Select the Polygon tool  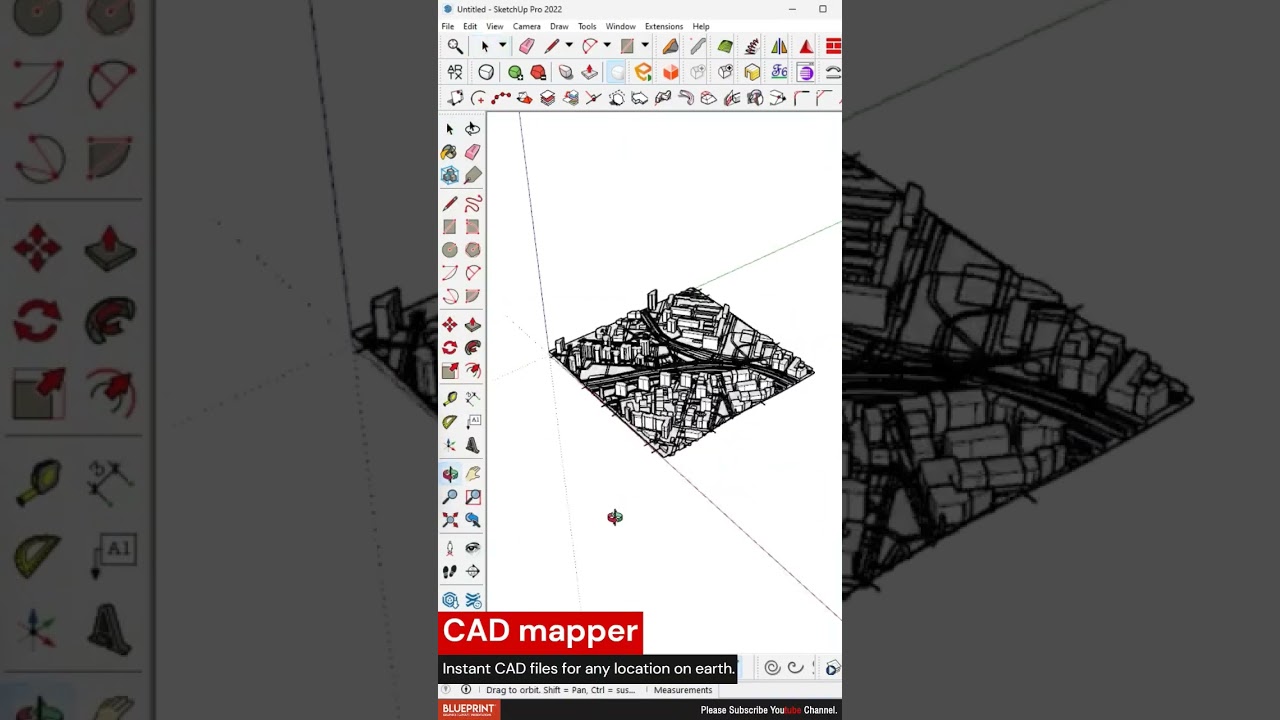473,250
